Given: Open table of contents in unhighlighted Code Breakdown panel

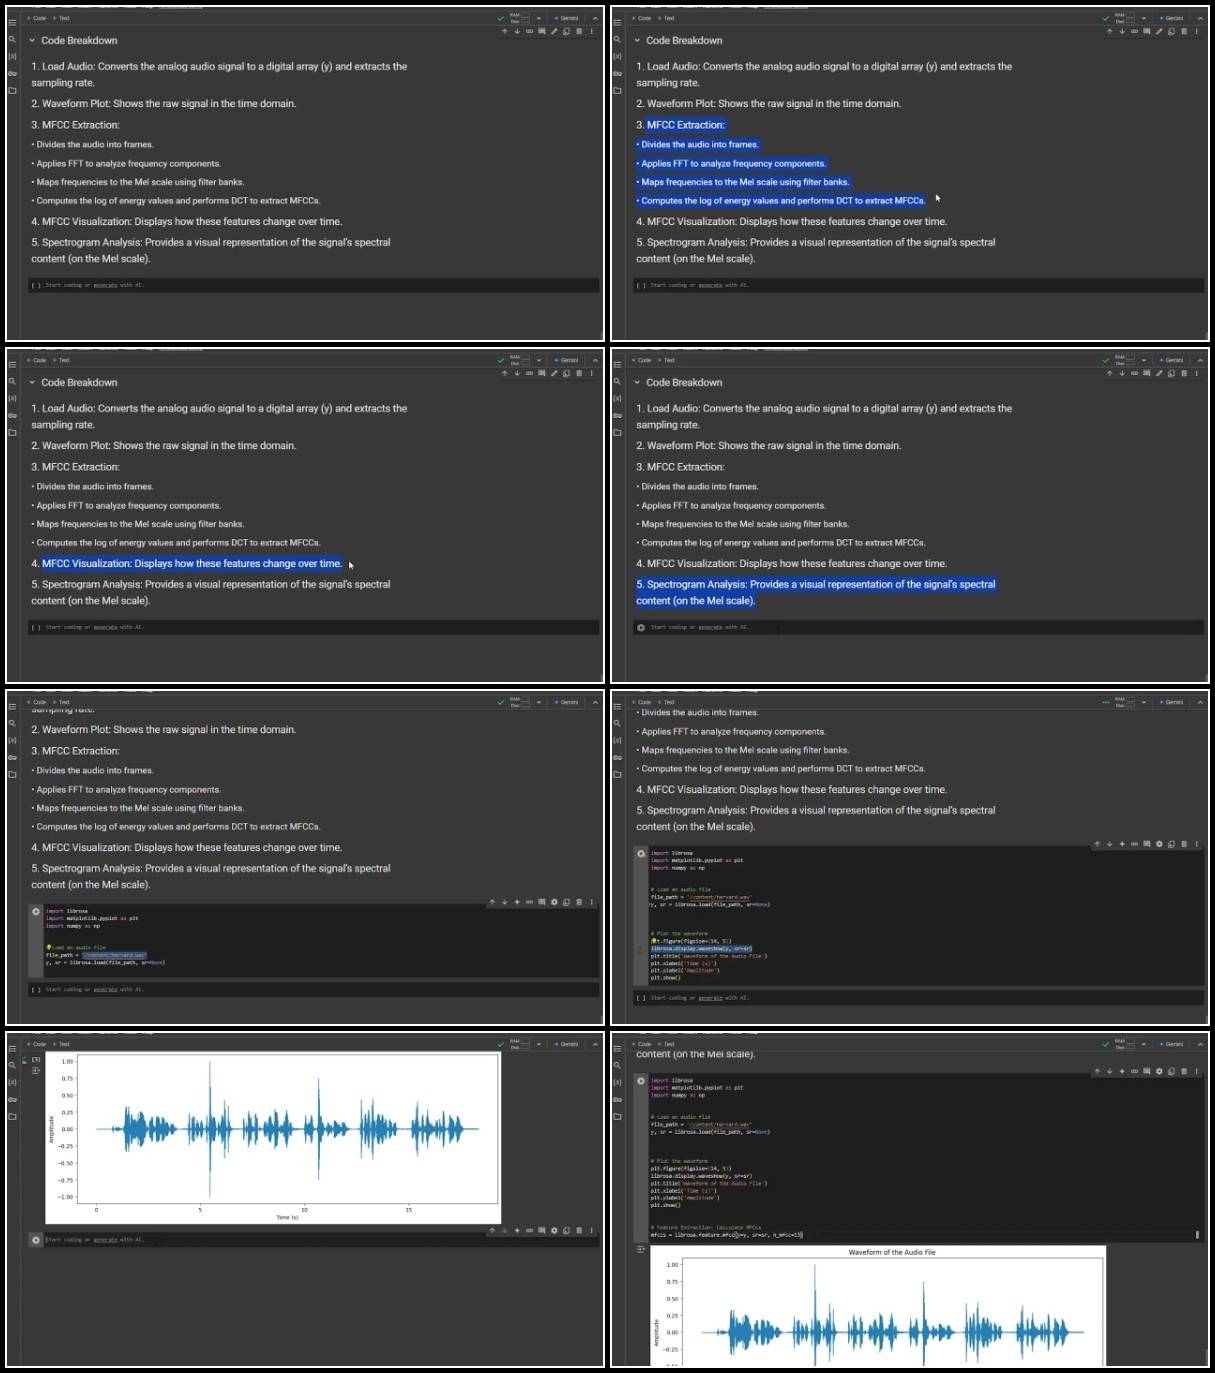Looking at the screenshot, I should click(12, 22).
